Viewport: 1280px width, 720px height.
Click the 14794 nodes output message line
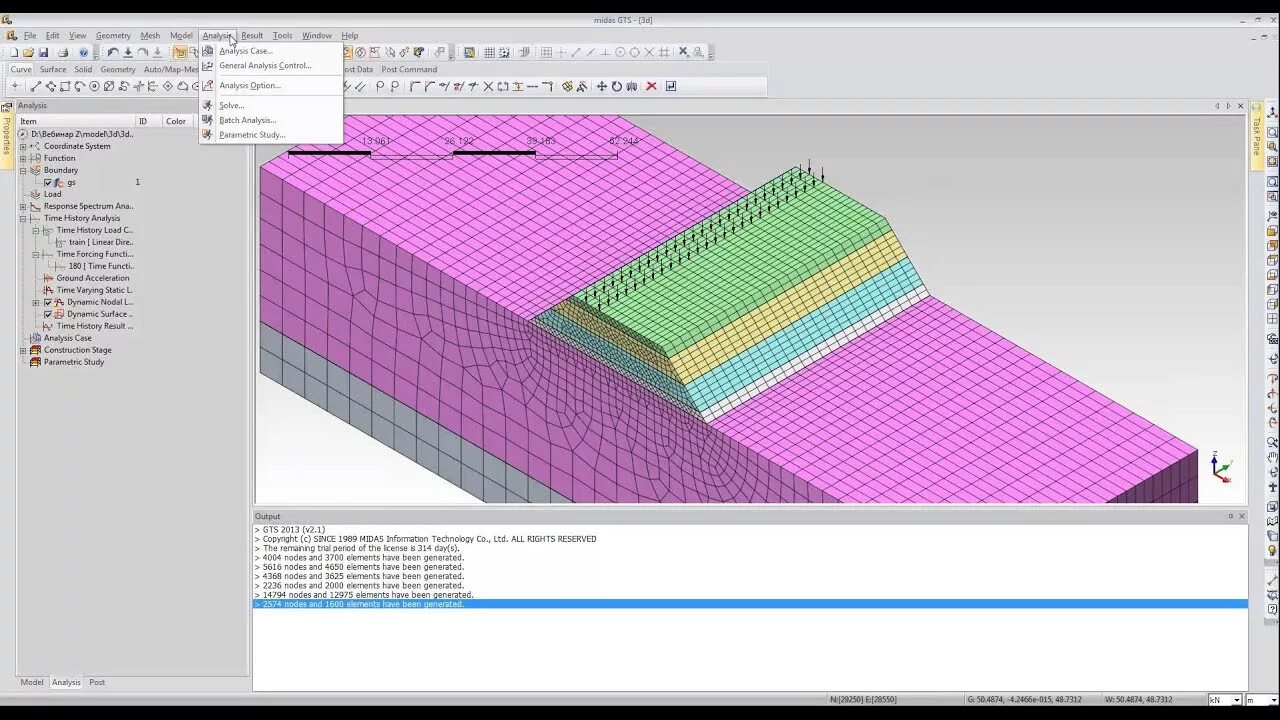[x=363, y=595]
